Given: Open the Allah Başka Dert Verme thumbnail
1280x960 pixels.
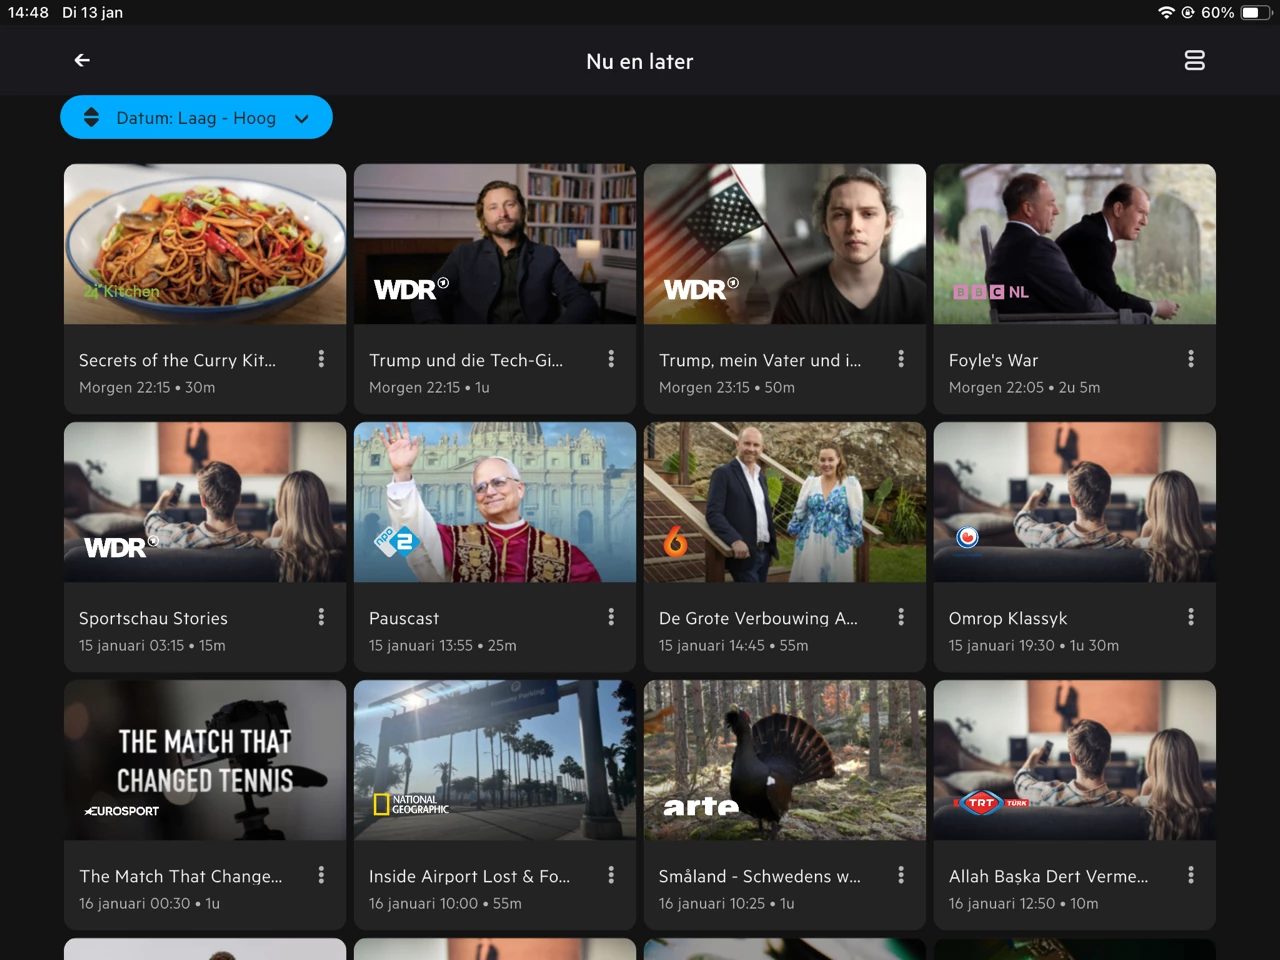Looking at the screenshot, I should coord(1075,760).
